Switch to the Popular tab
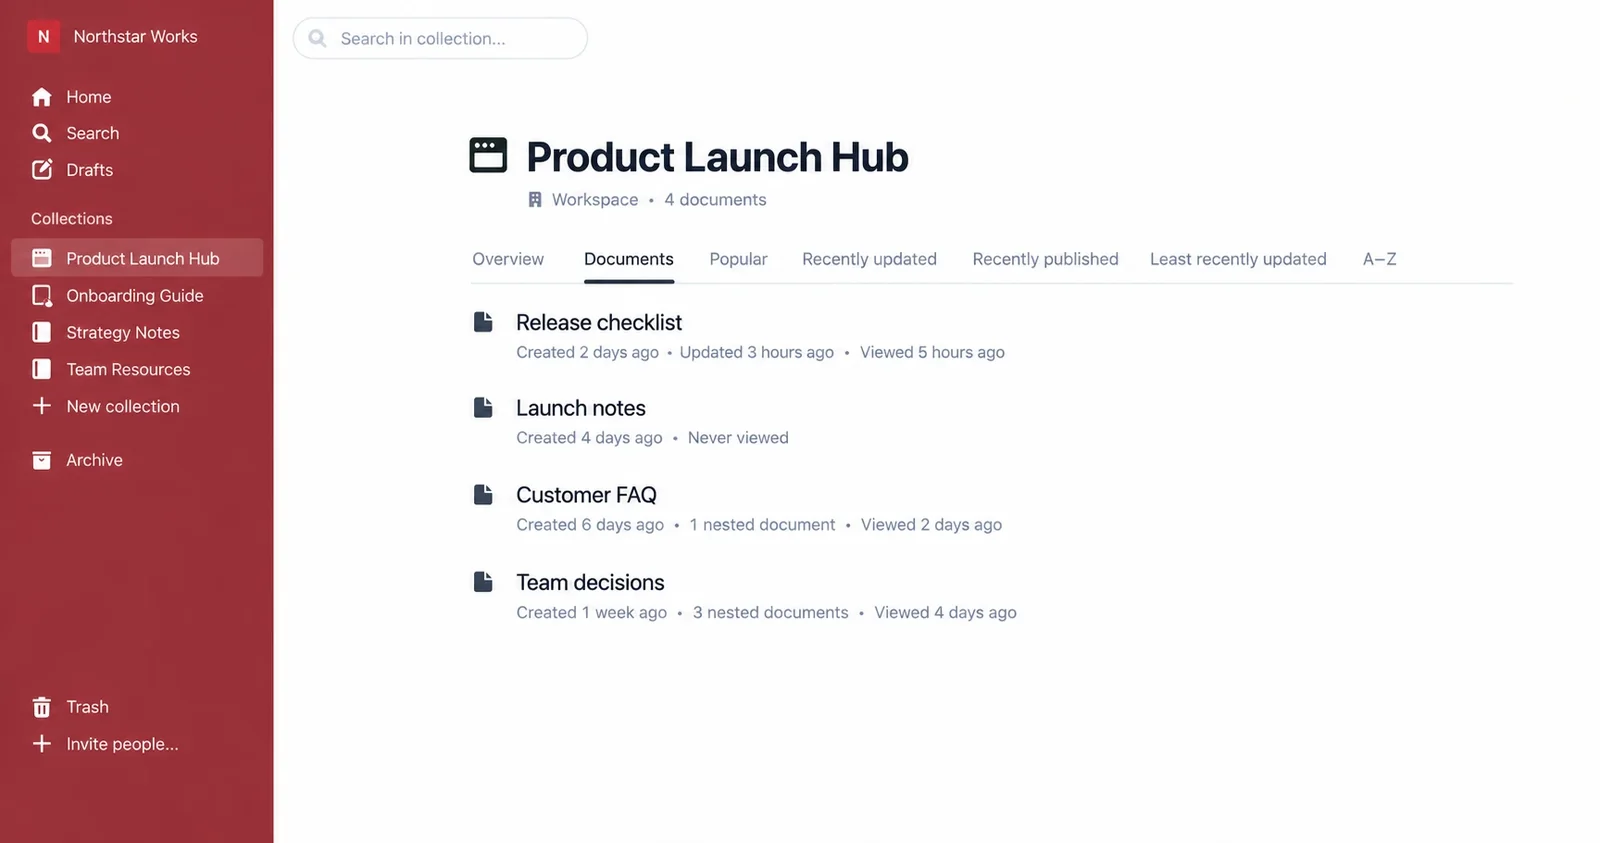This screenshot has height=843, width=1600. pos(738,259)
